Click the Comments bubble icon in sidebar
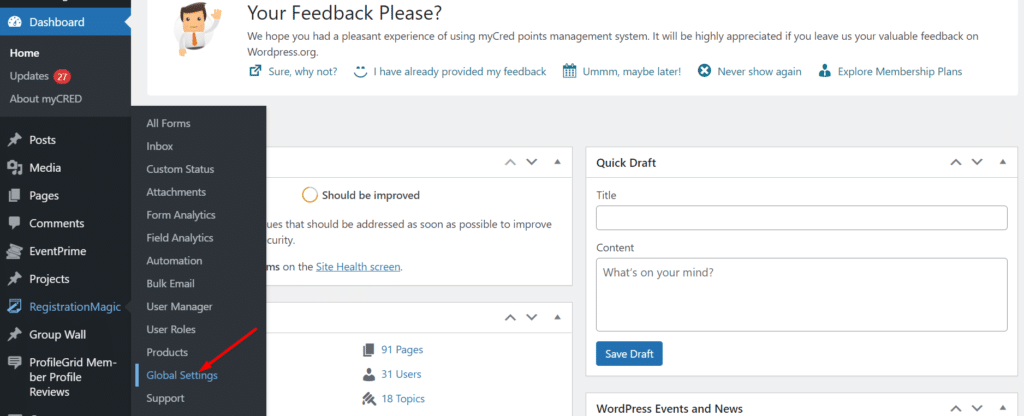The image size is (1024, 416). [x=15, y=224]
